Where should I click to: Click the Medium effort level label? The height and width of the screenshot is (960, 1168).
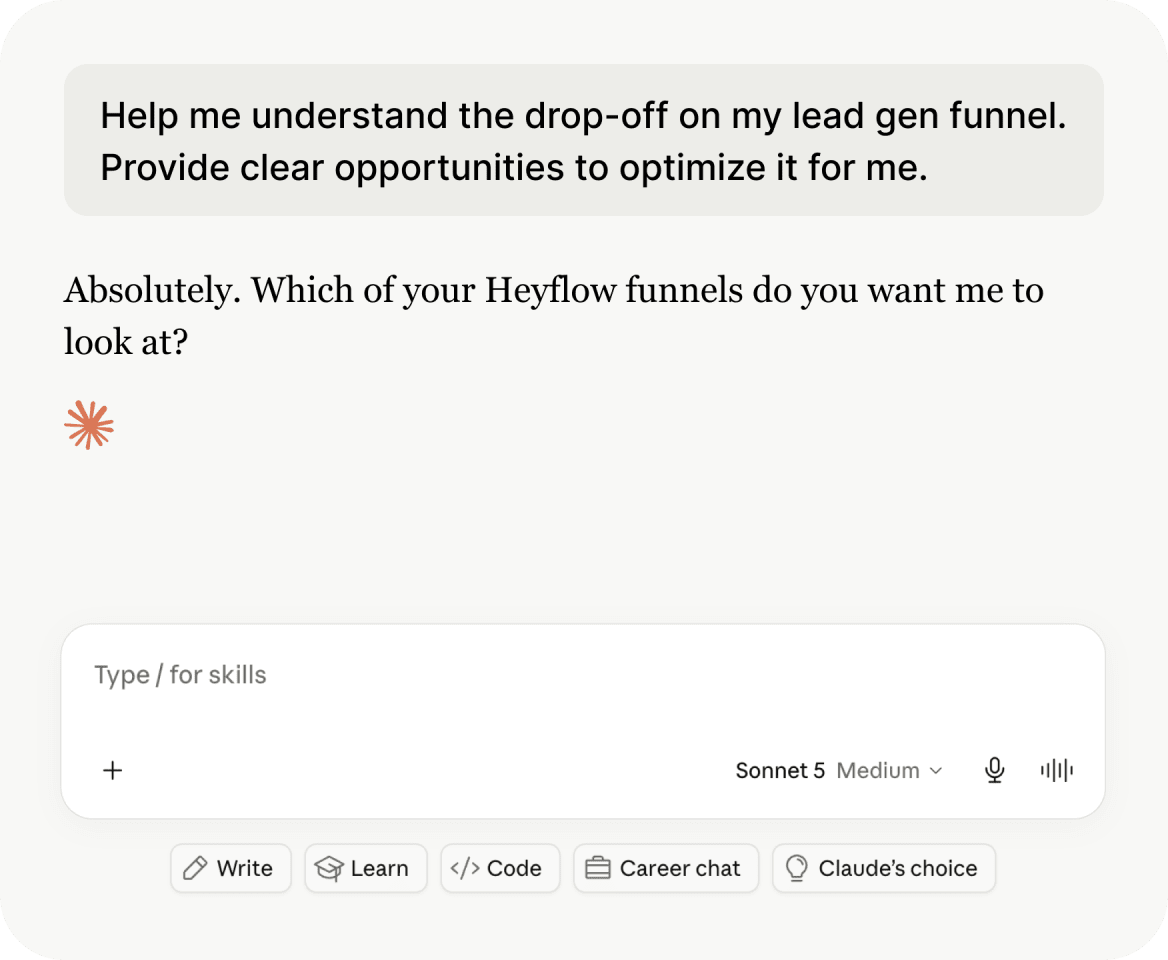[x=877, y=770]
